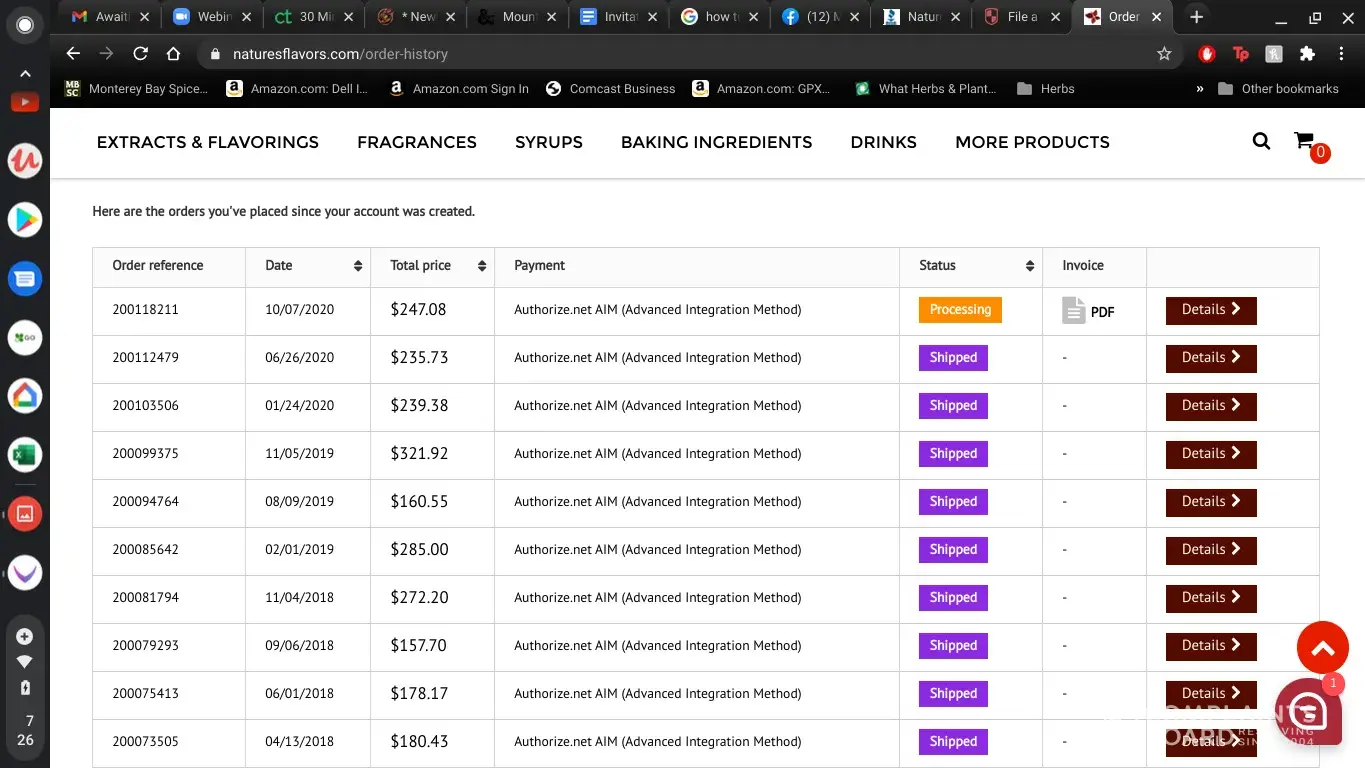Launch Play Store from the shelf
The image size is (1365, 768).
pos(25,219)
